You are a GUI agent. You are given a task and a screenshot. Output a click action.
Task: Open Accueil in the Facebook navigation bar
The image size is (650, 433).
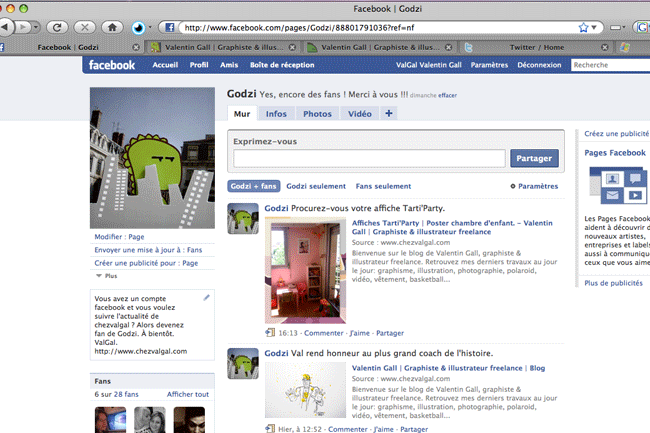tap(165, 65)
